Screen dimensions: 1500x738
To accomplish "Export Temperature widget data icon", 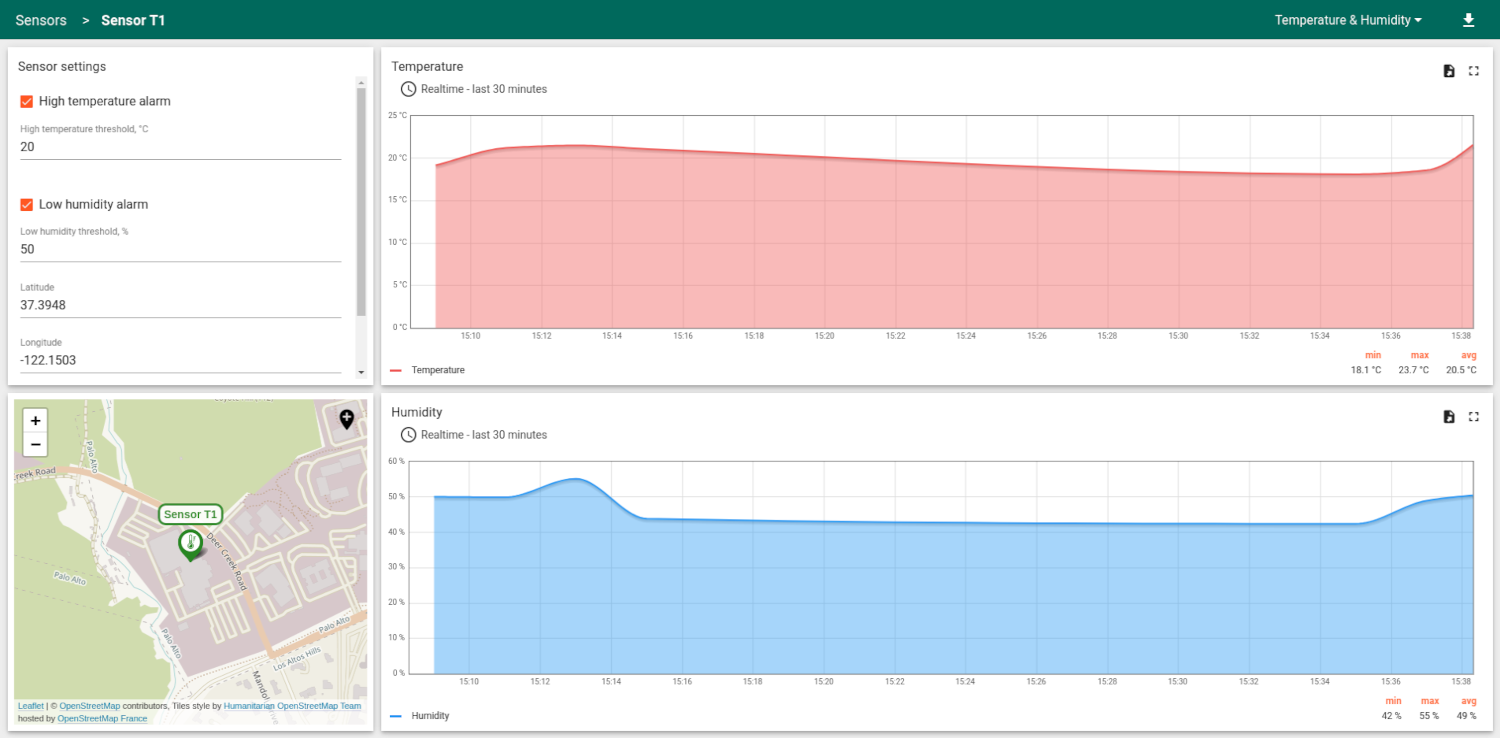I will (1449, 71).
